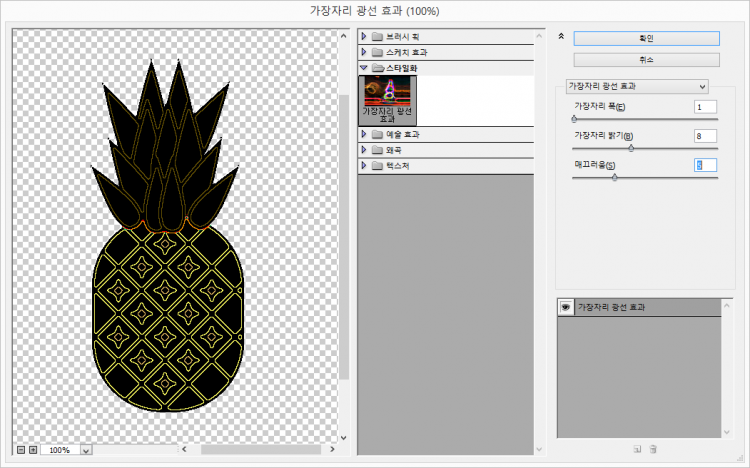Expand the 예술 효과 filter folder
Screen dimensions: 750x468
[x=364, y=134]
